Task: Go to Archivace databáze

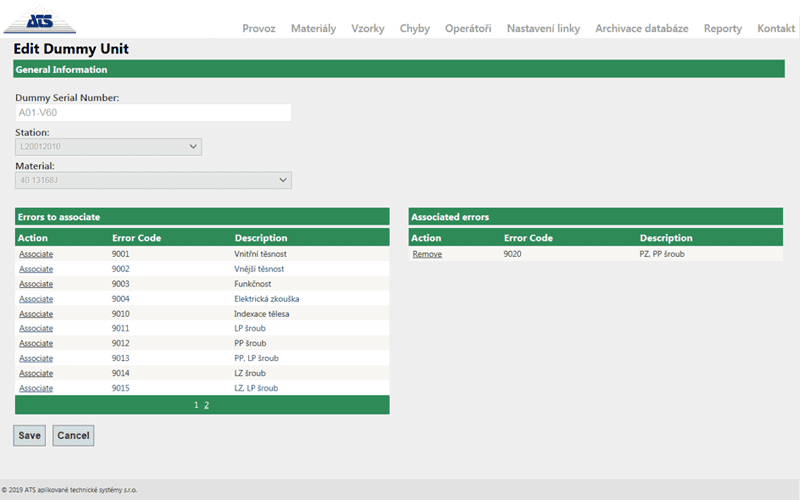Action: point(641,28)
